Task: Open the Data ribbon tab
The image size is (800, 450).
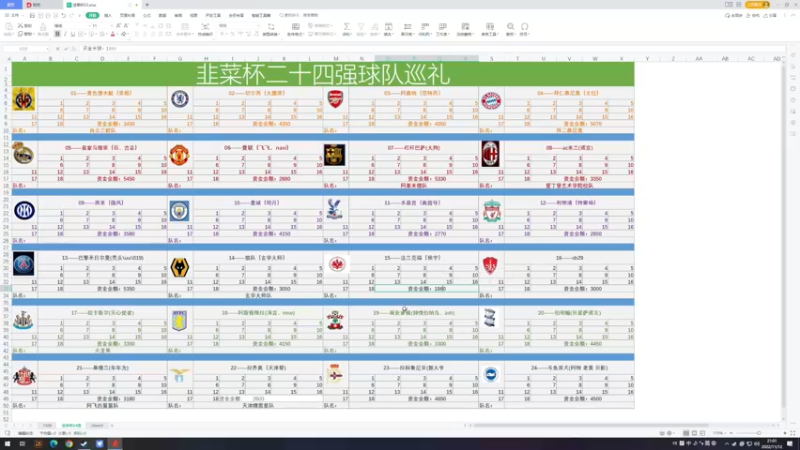Action: (162, 16)
